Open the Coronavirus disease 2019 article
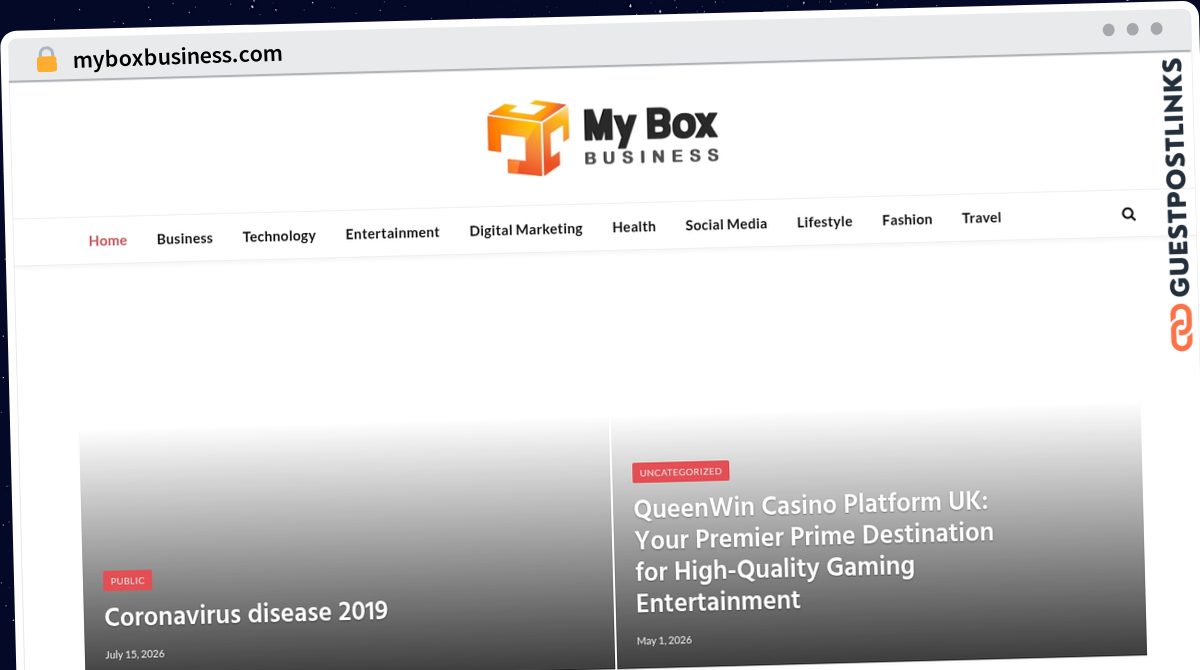The width and height of the screenshot is (1200, 670). coord(246,614)
